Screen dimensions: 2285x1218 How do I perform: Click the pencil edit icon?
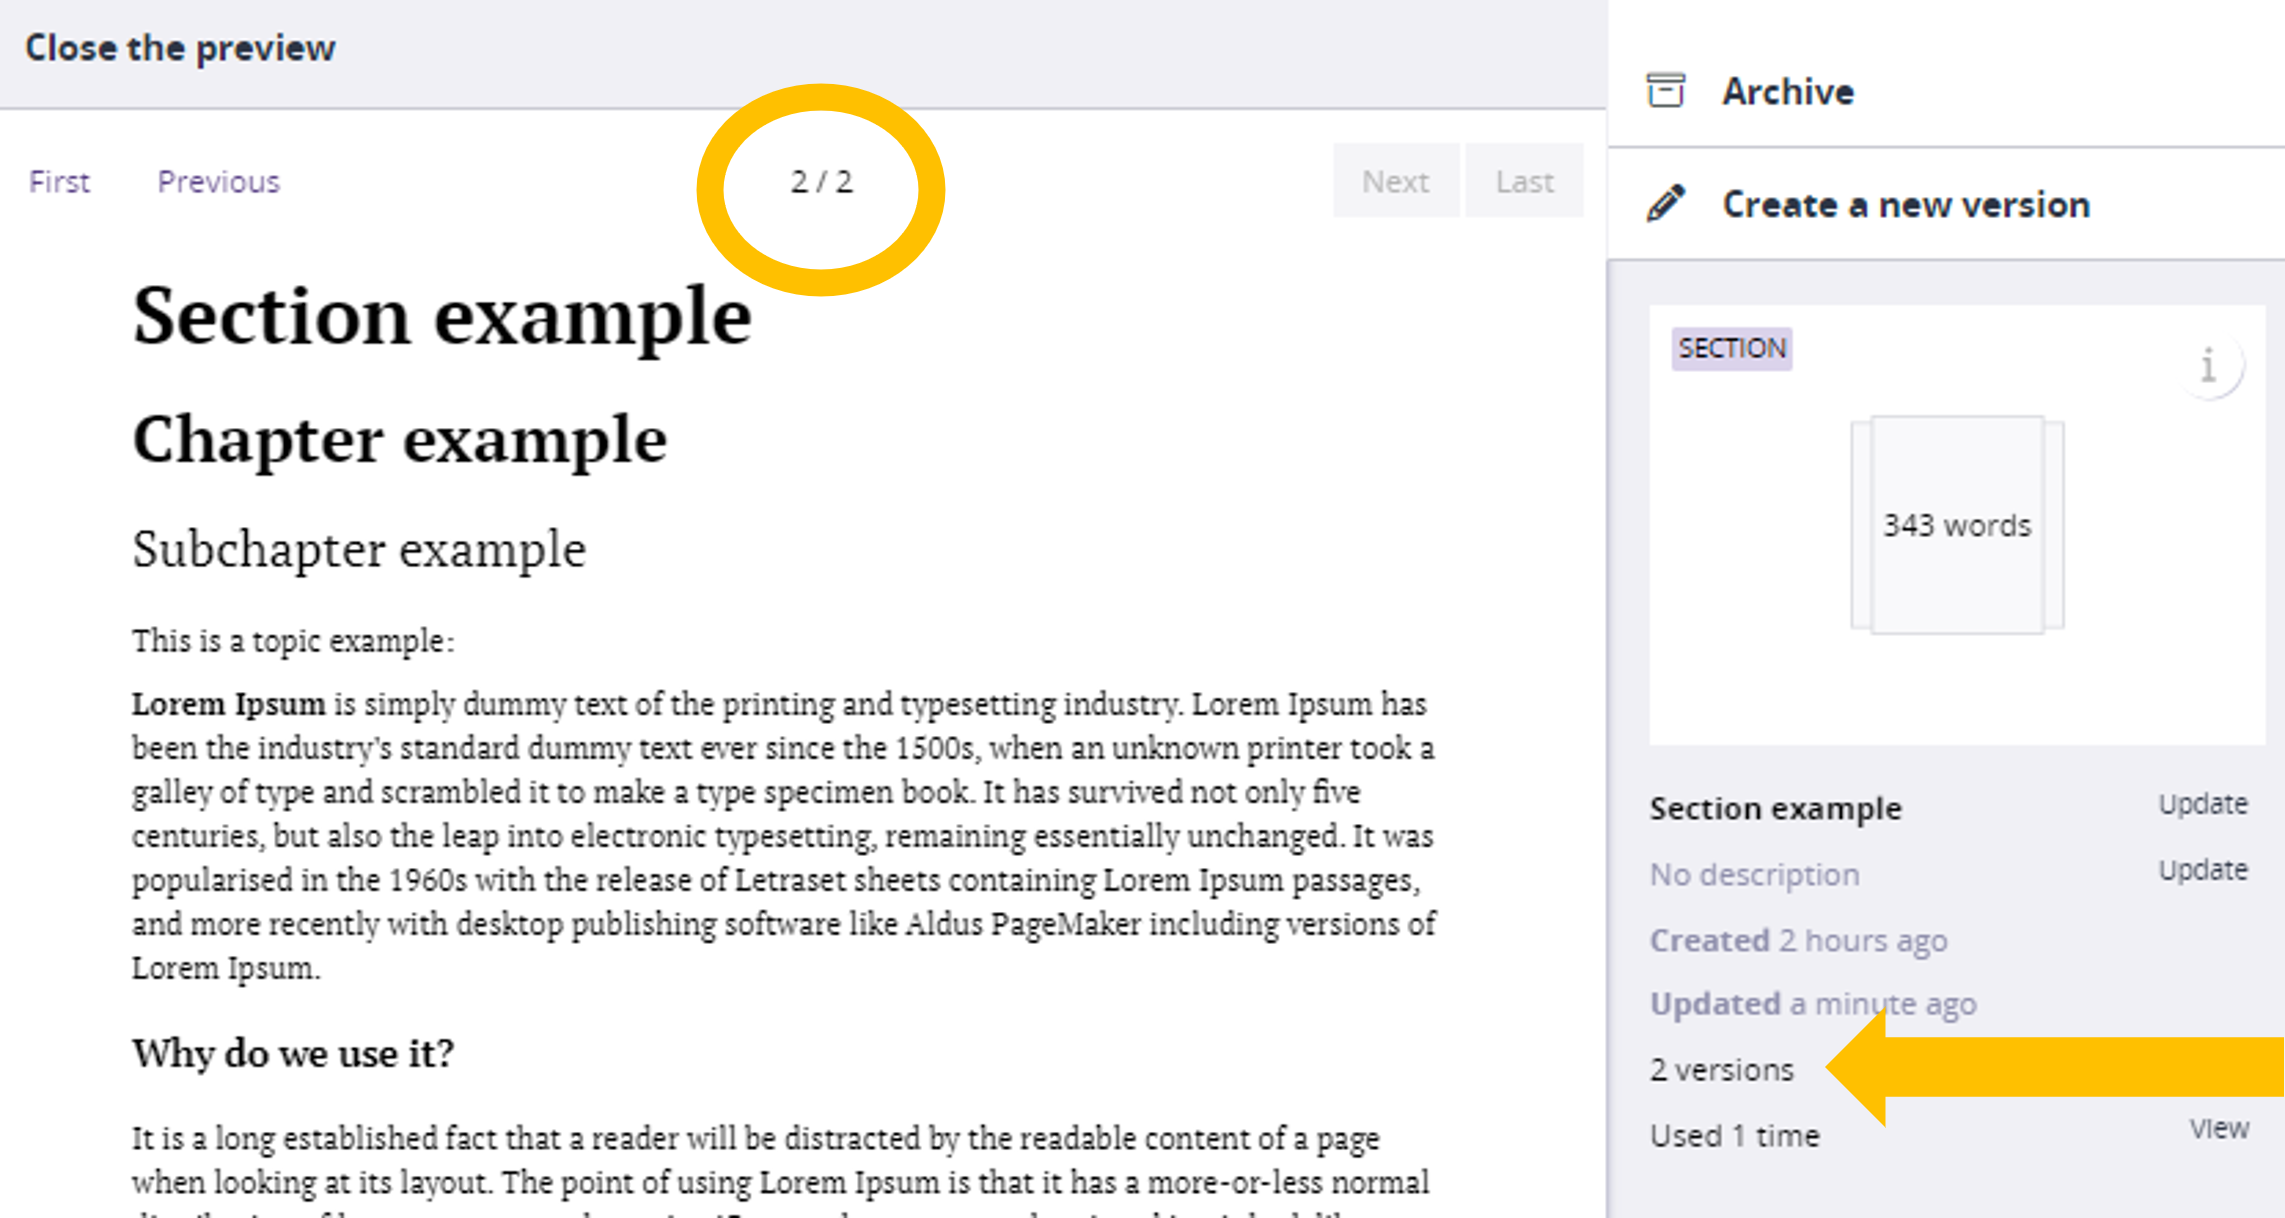[x=1666, y=204]
